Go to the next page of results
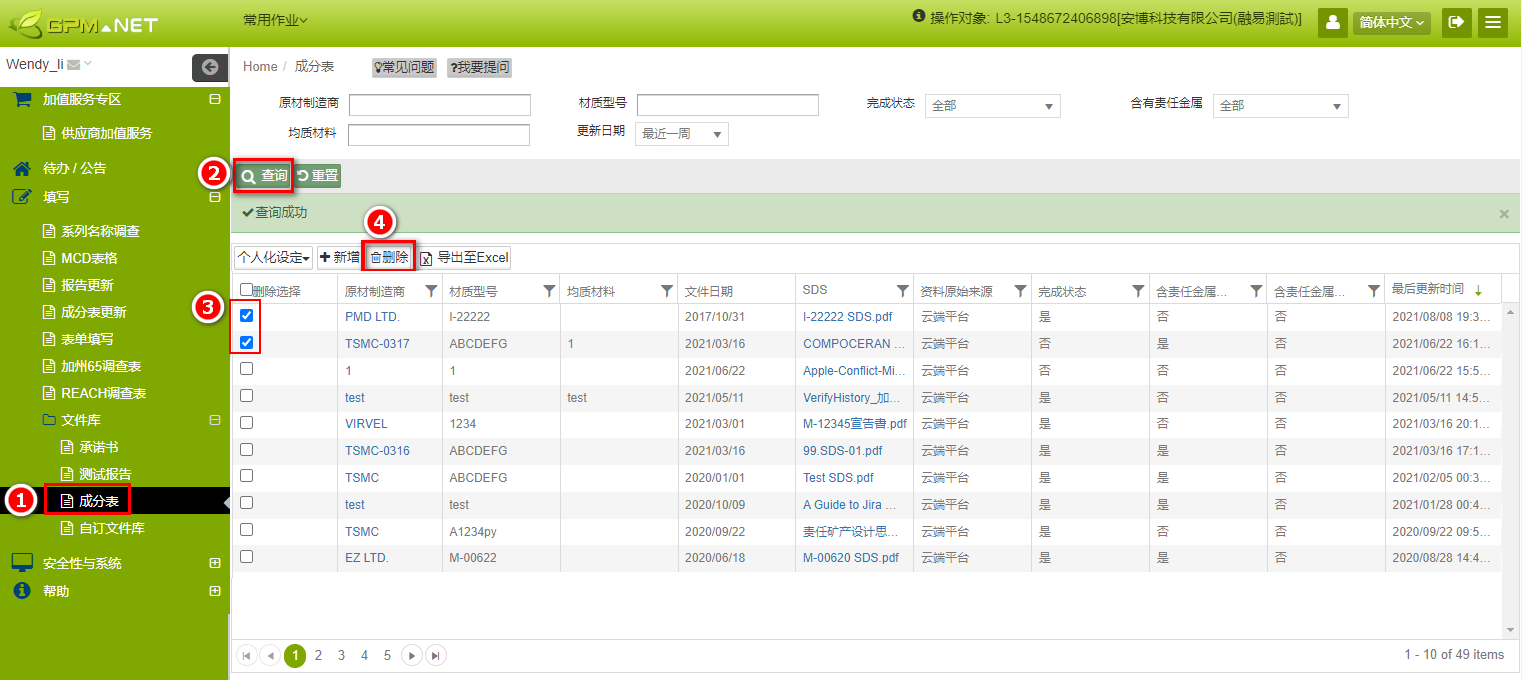The width and height of the screenshot is (1522, 680). tap(411, 655)
